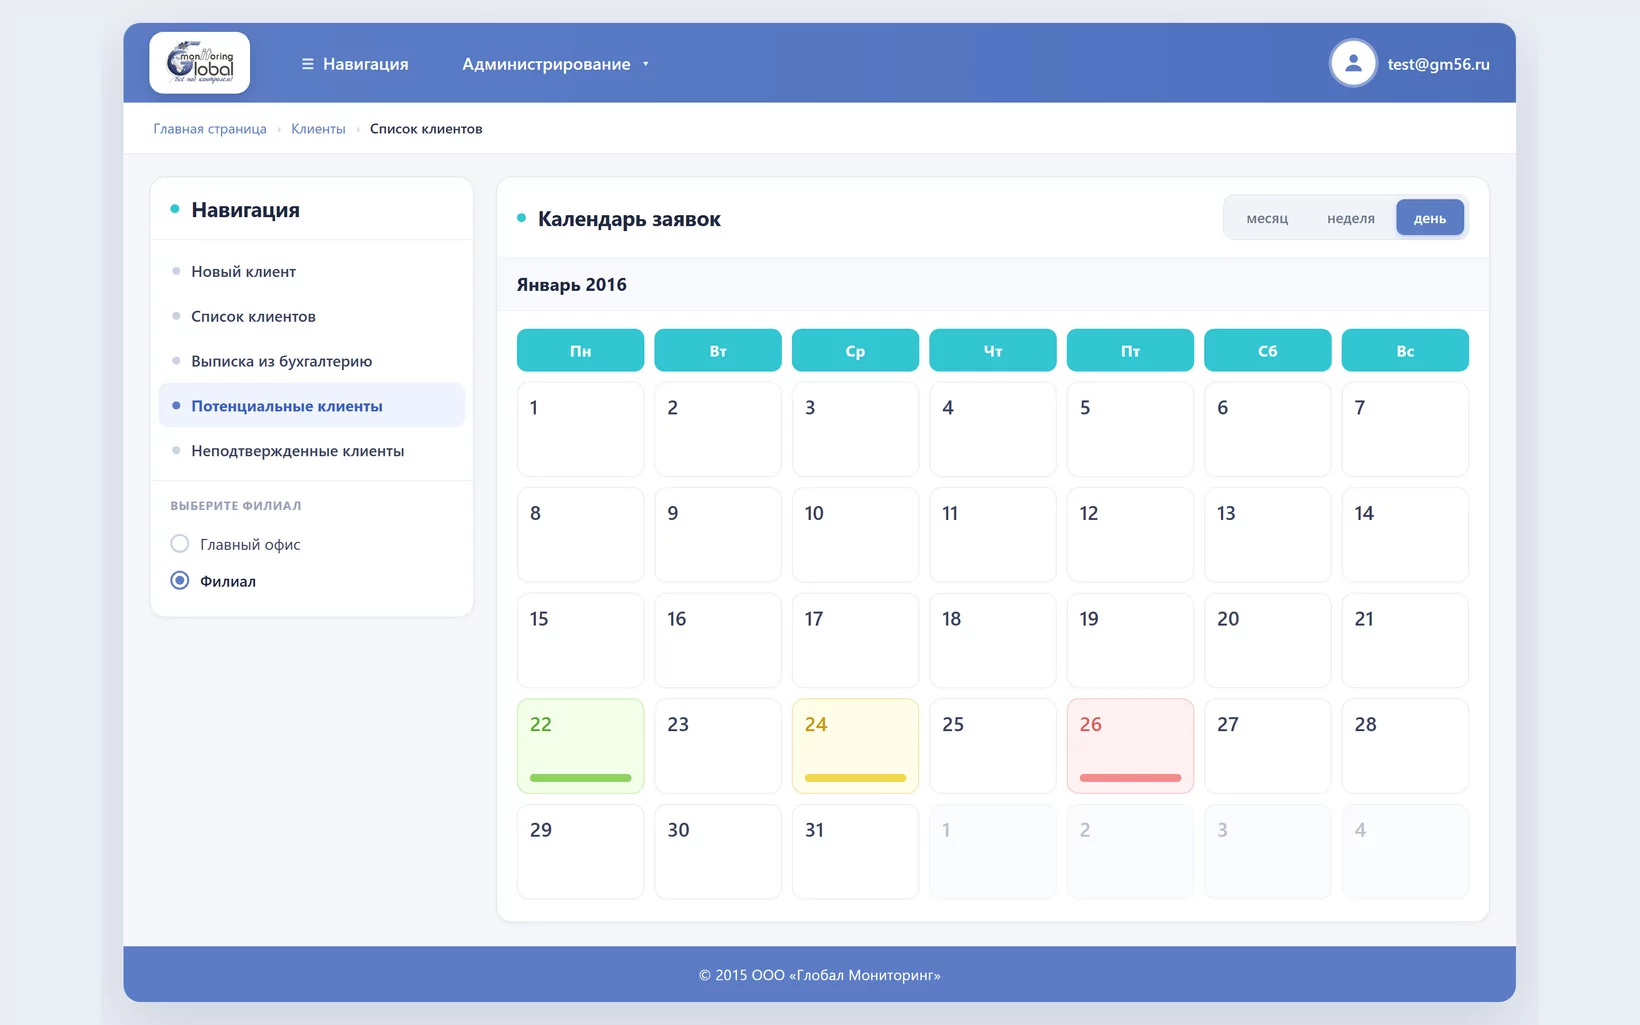Open Новый клиент in sidebar
The height and width of the screenshot is (1025, 1640).
click(312, 271)
